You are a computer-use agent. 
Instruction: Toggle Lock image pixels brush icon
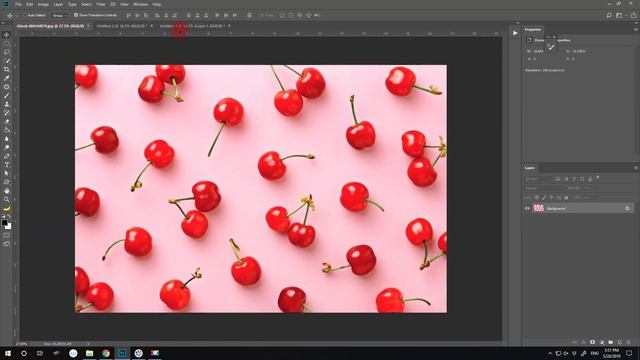544,197
